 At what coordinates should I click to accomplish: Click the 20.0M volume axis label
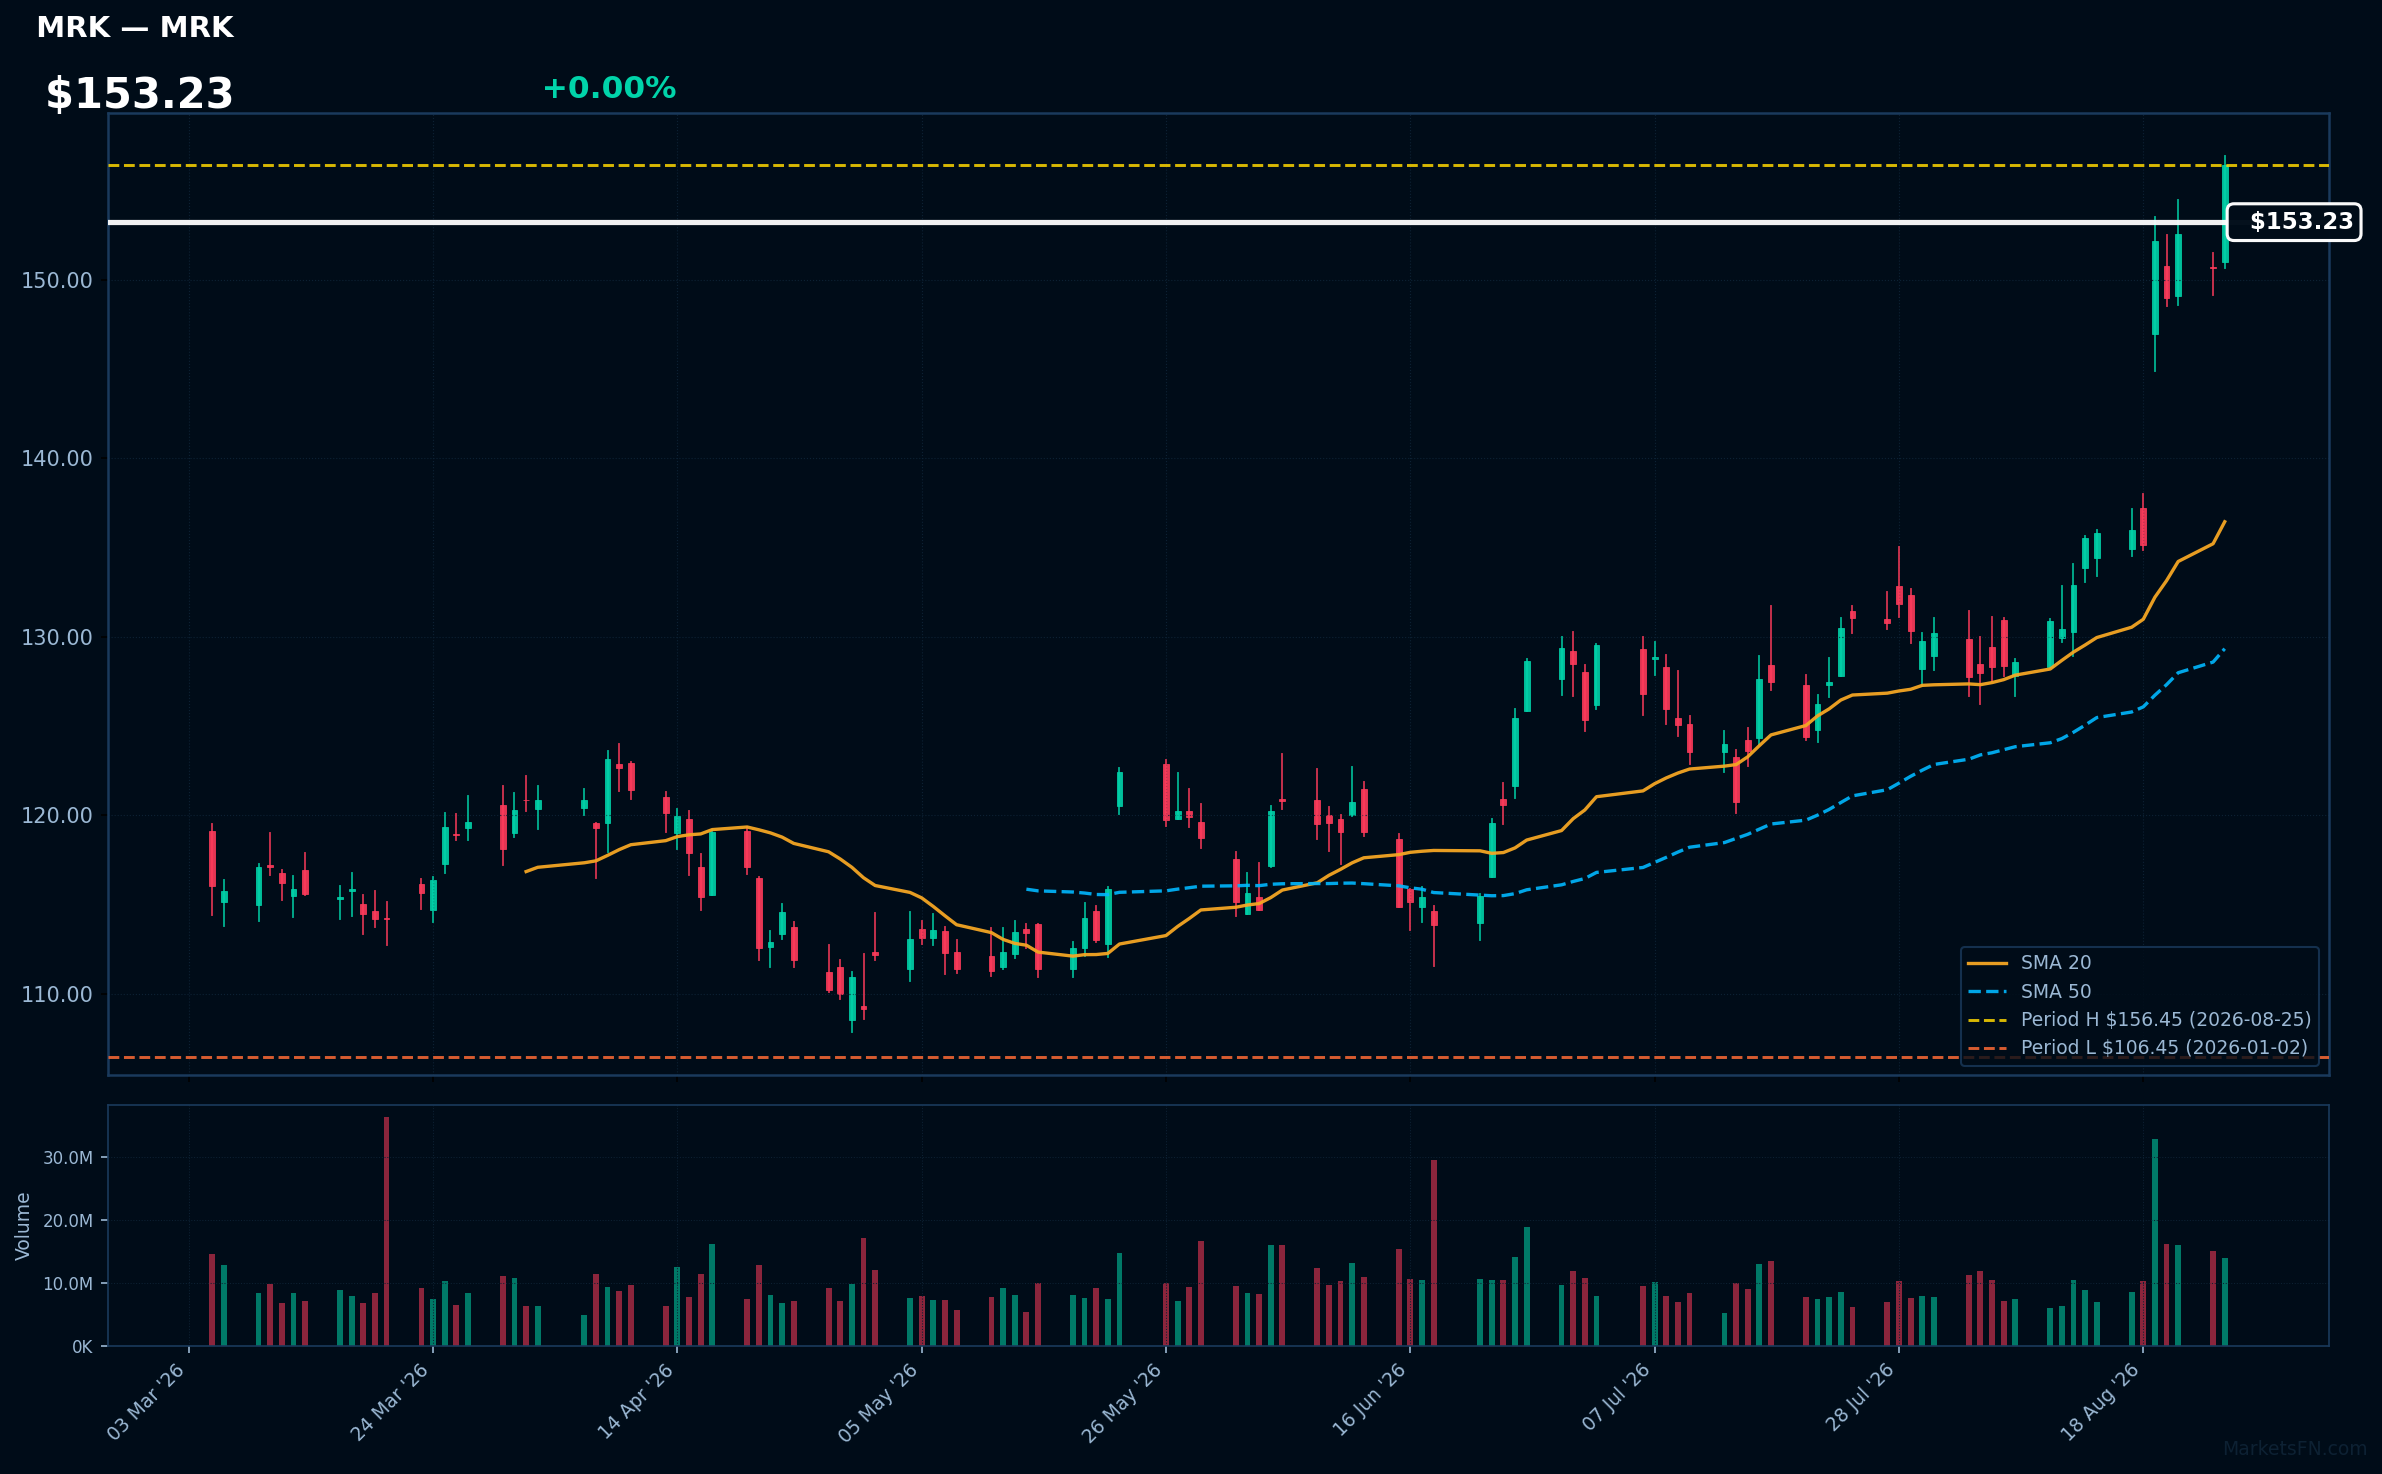(68, 1221)
